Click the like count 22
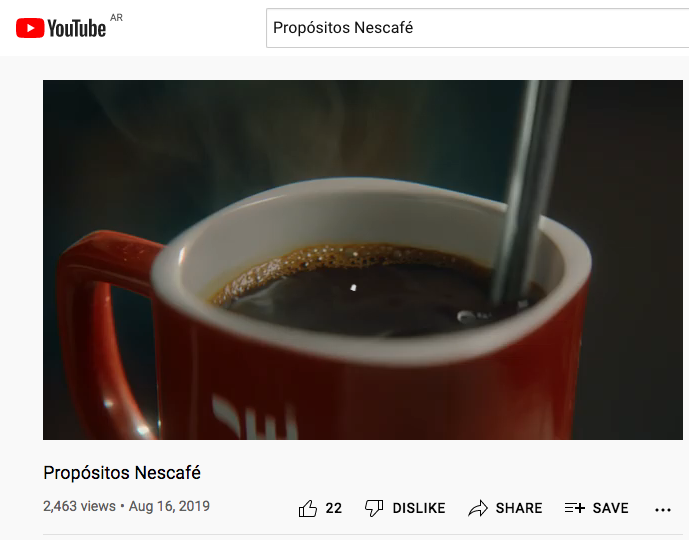The height and width of the screenshot is (540, 689). click(334, 508)
